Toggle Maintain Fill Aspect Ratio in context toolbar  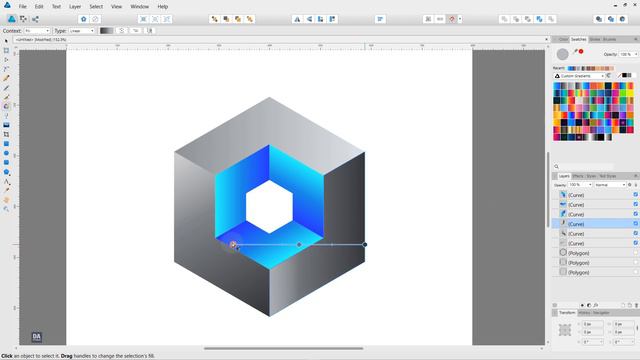[150, 31]
